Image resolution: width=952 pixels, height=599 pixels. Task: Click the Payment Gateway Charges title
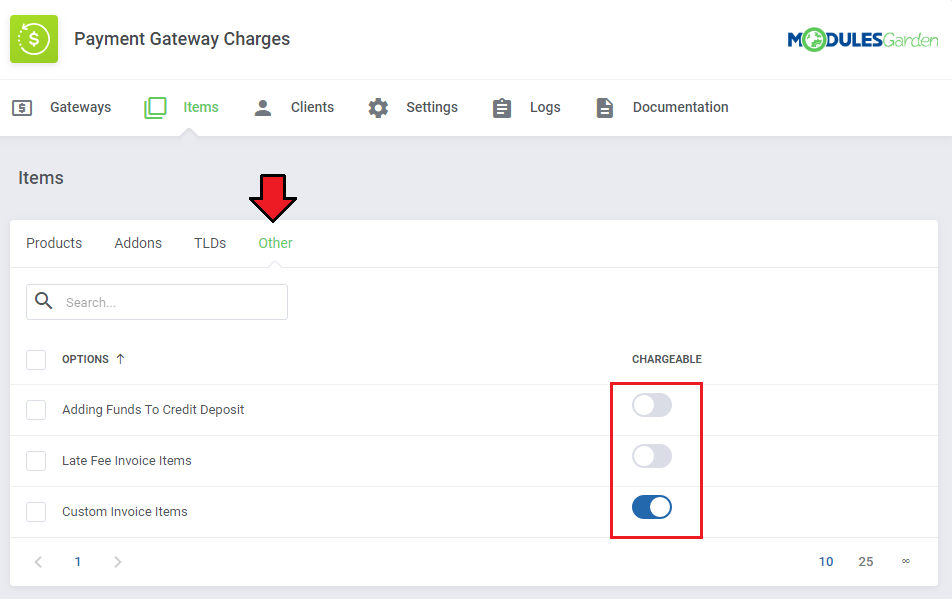pos(182,39)
